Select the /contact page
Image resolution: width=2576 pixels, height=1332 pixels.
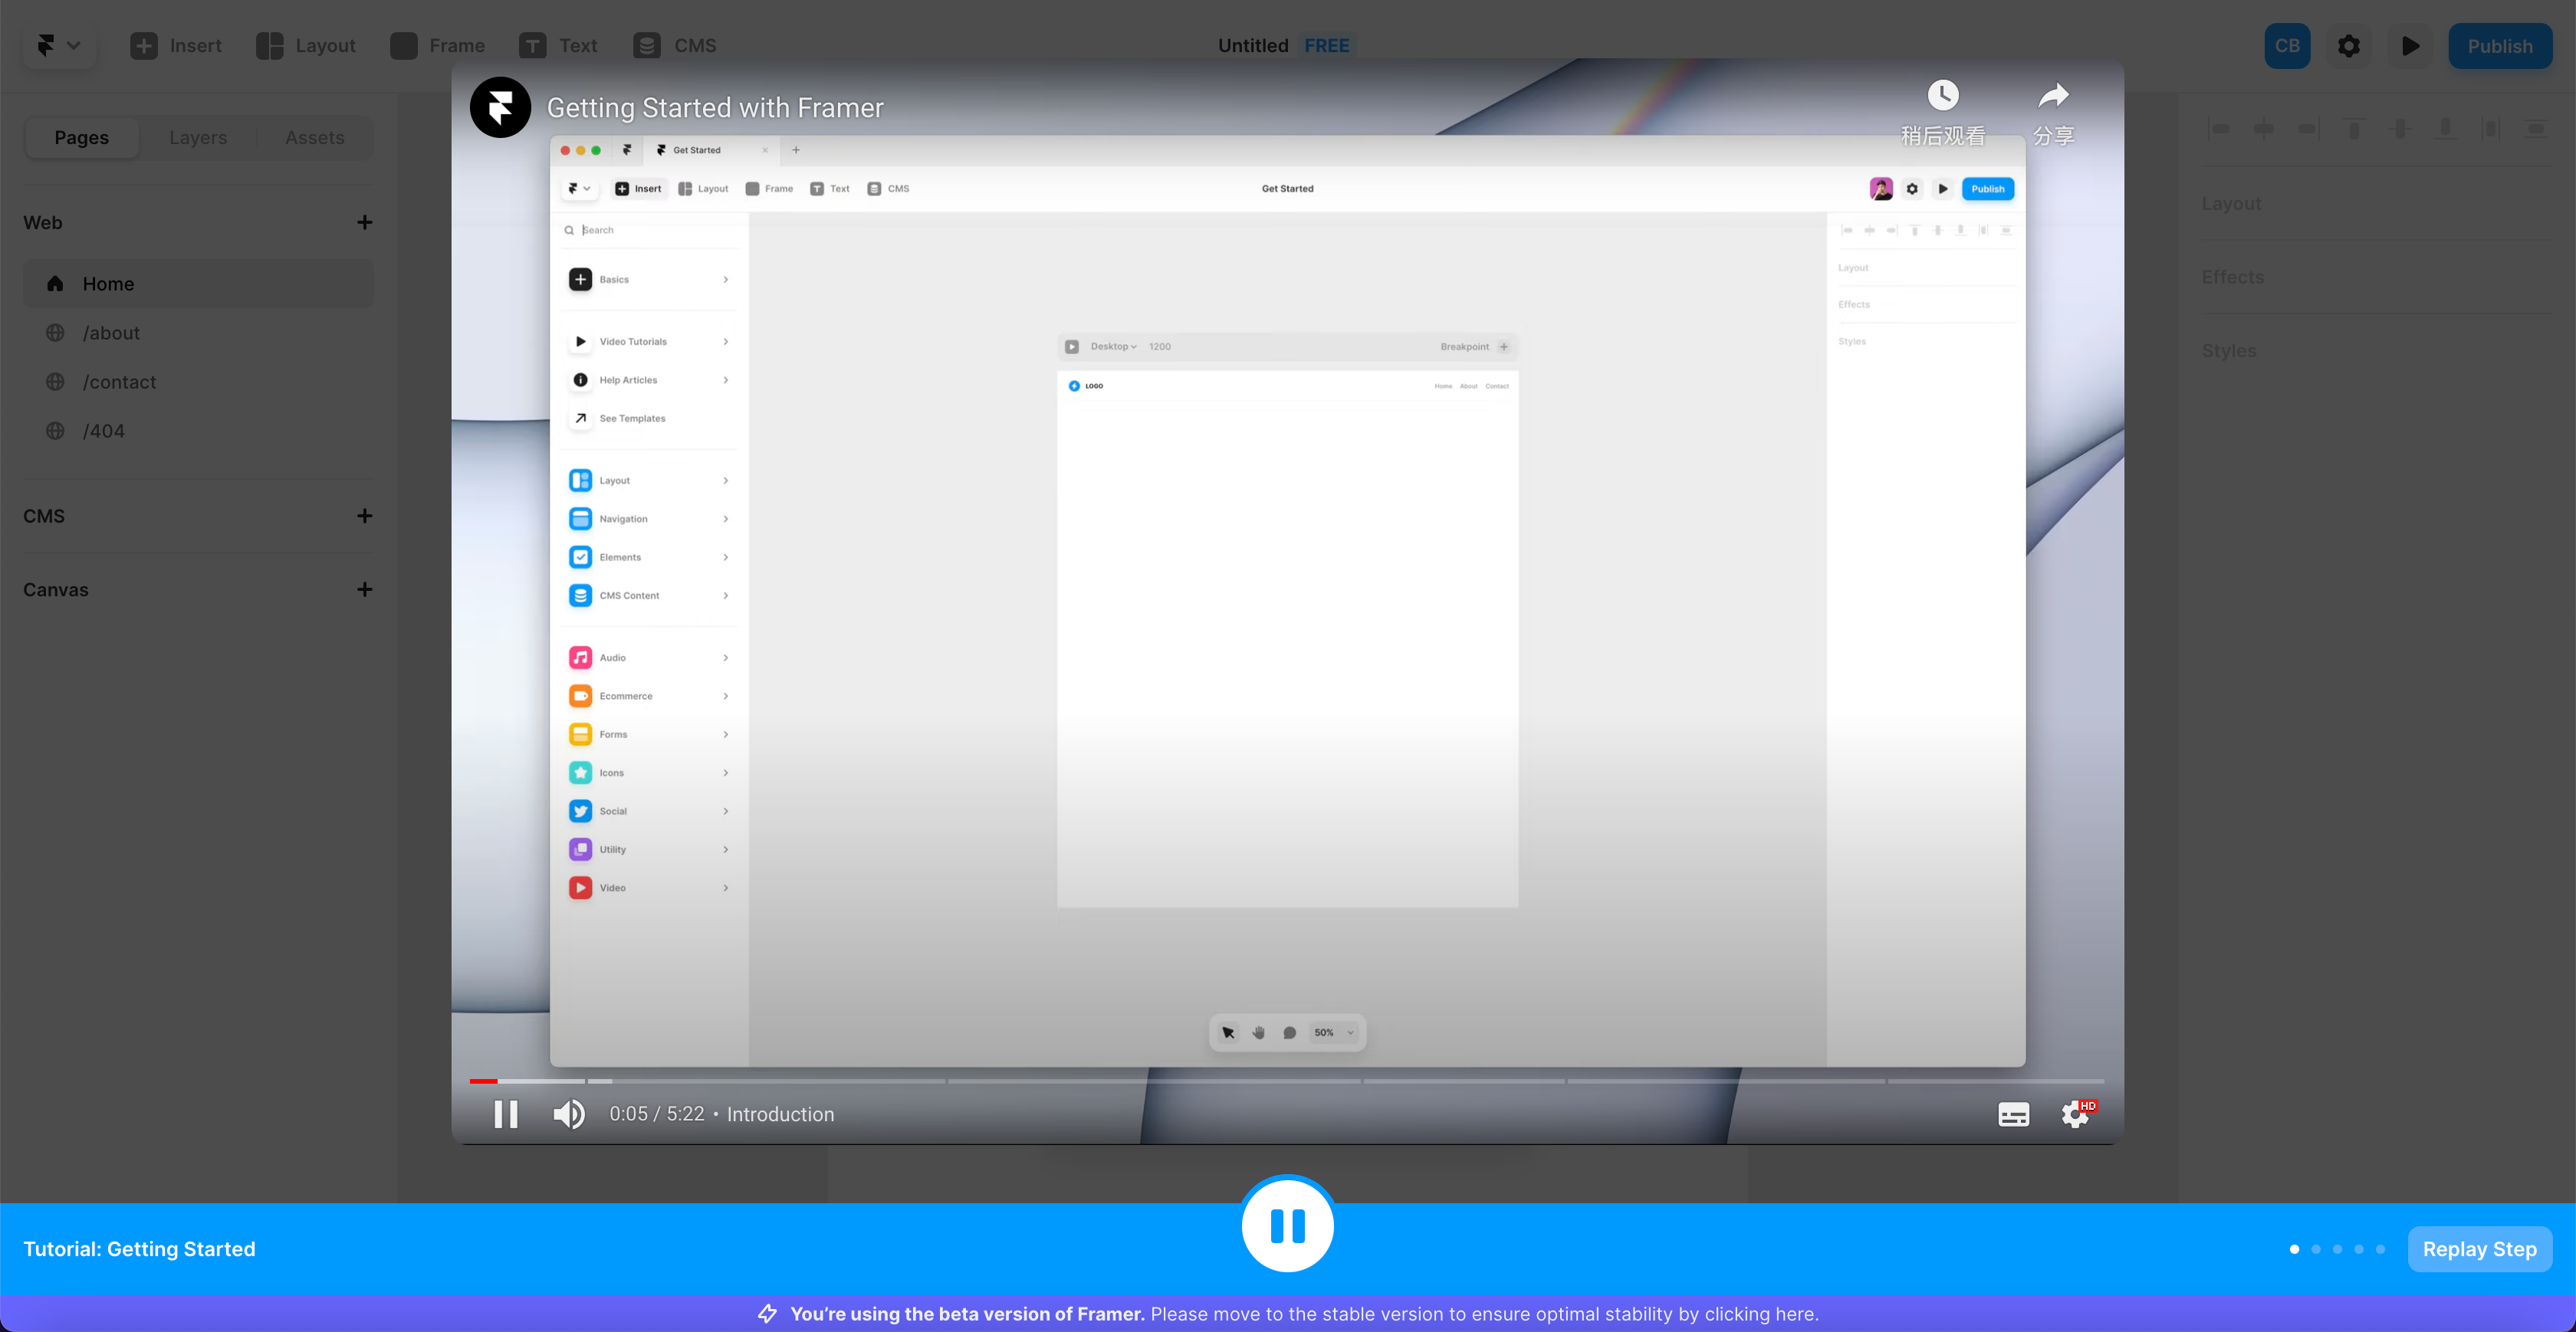coord(198,382)
